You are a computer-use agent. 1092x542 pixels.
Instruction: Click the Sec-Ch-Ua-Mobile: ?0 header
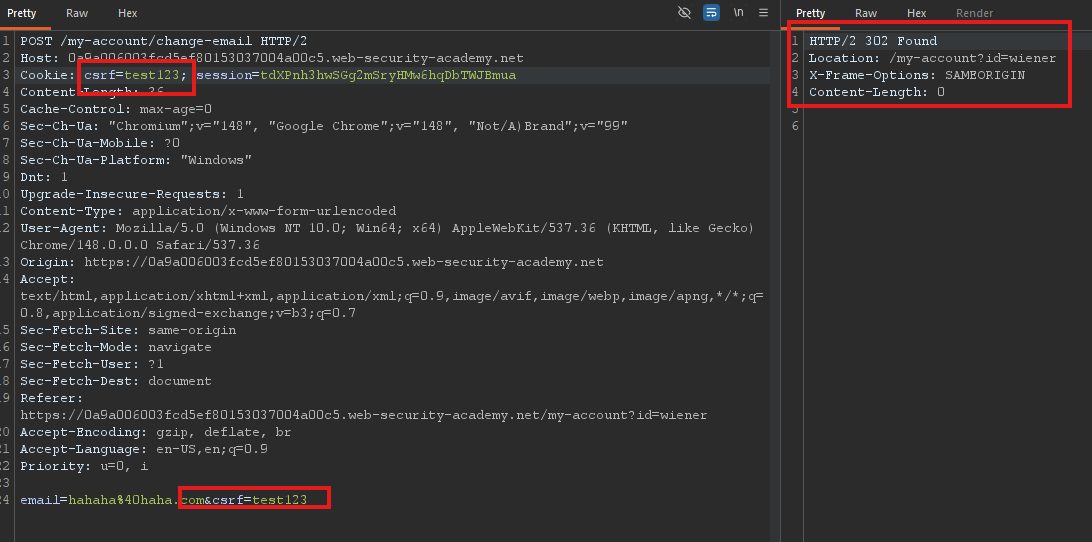pos(100,144)
